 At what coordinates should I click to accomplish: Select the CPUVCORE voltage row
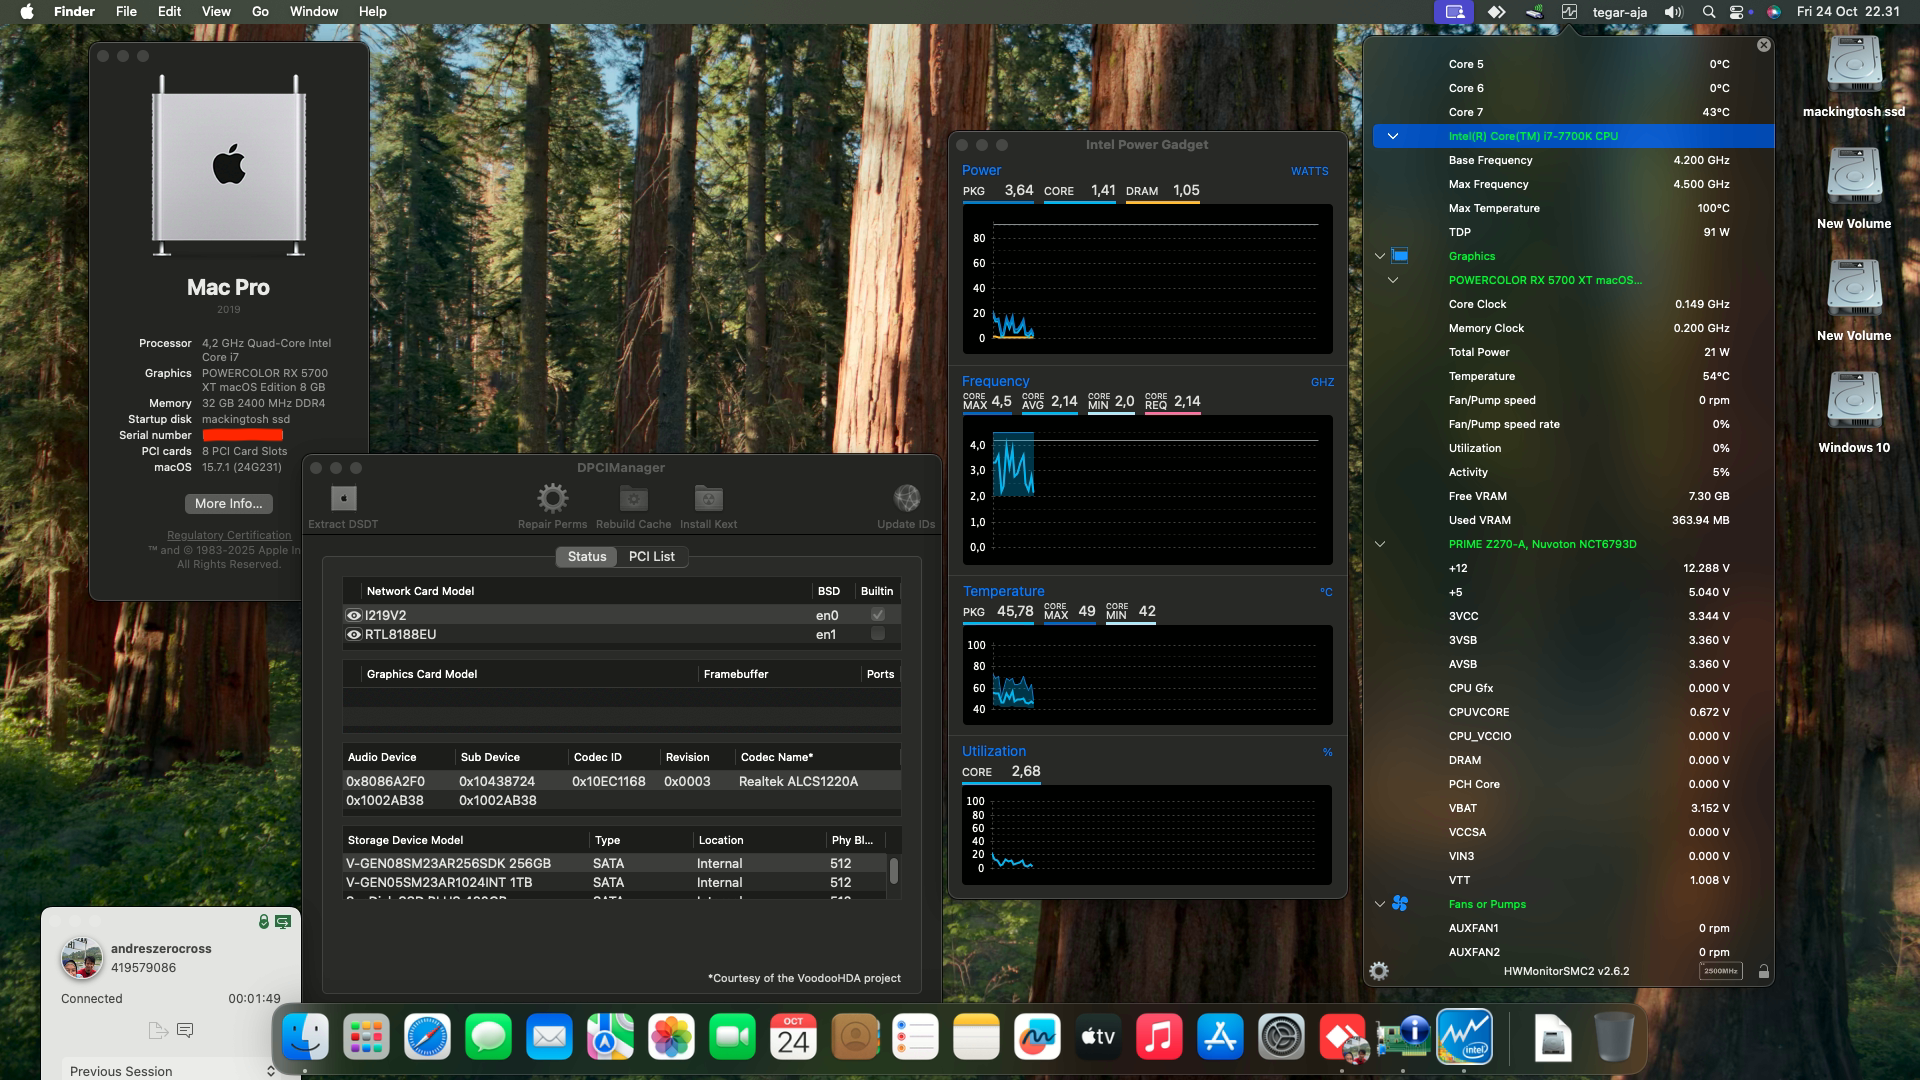(x=1573, y=712)
